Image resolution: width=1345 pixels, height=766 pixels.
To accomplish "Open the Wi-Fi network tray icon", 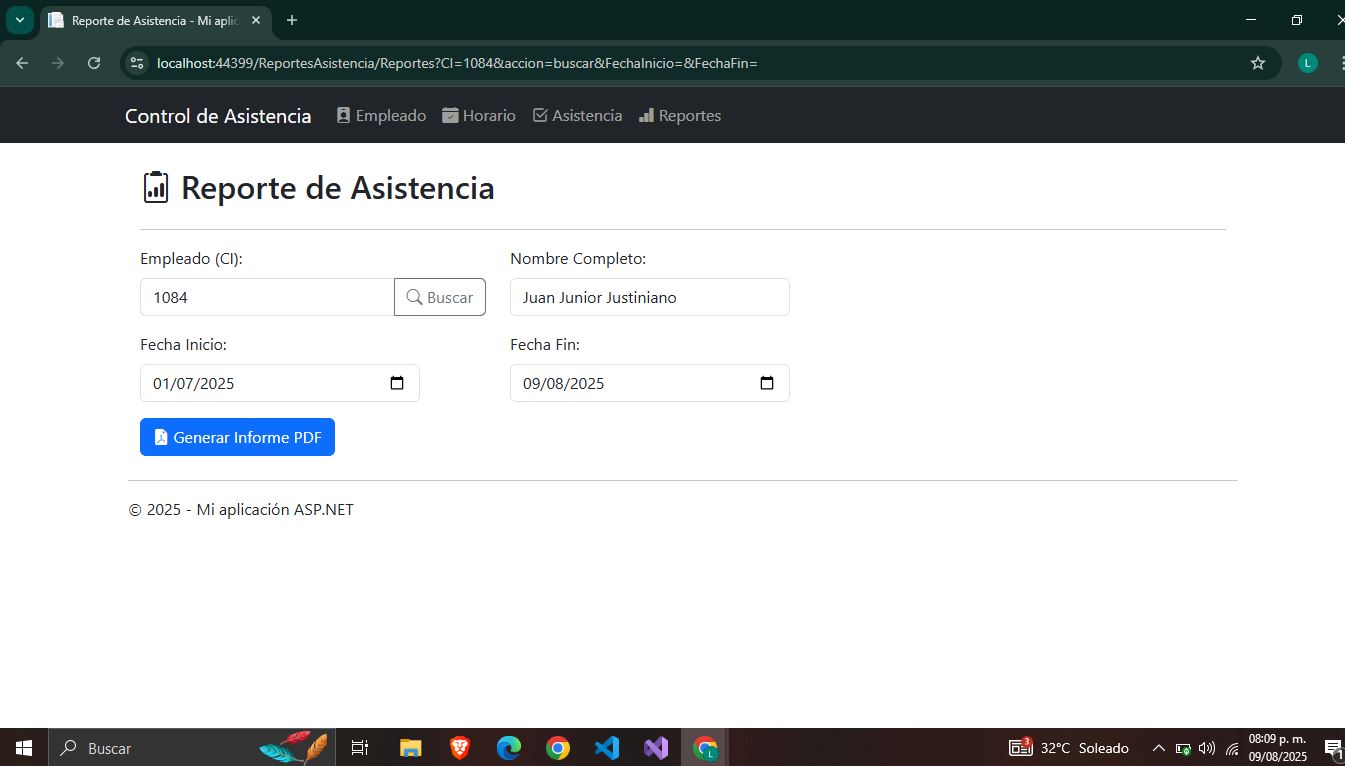I will 1232,748.
